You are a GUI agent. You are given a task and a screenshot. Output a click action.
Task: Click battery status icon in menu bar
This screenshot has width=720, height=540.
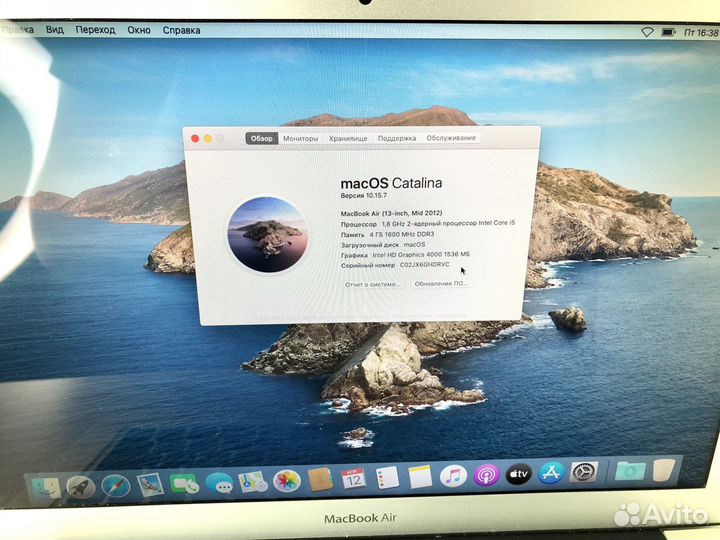point(668,32)
